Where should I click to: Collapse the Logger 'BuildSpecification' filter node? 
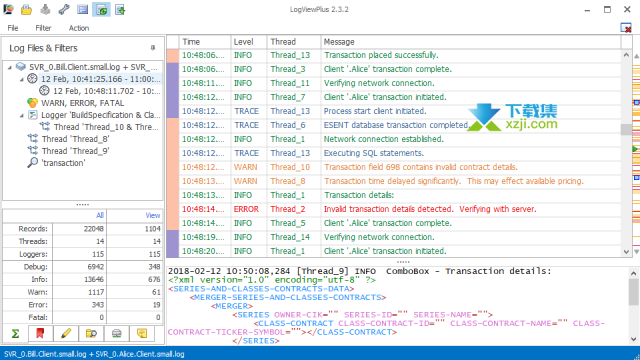(x=22, y=116)
